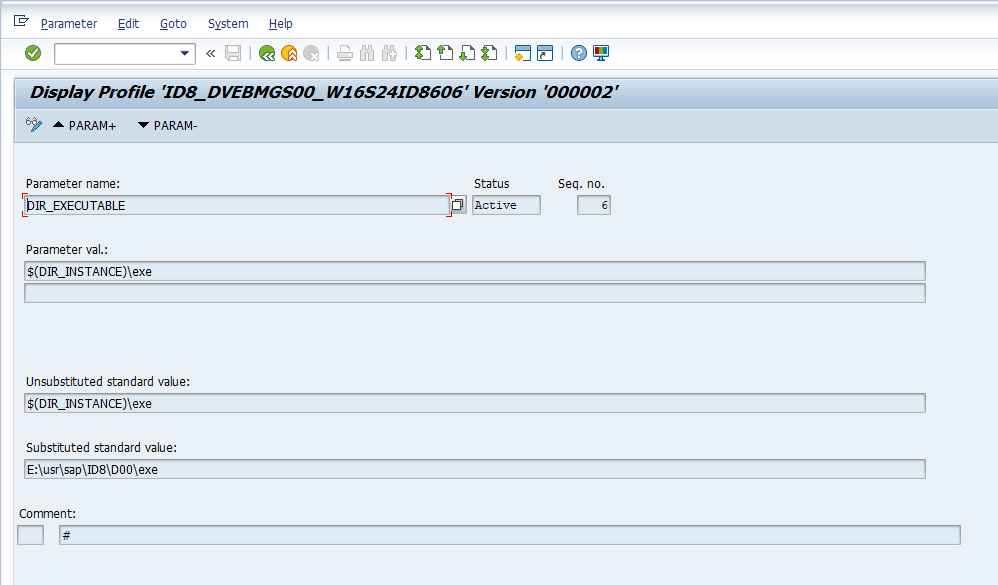The image size is (998, 585).
Task: Collapse command field with double chevron
Action: coord(210,53)
